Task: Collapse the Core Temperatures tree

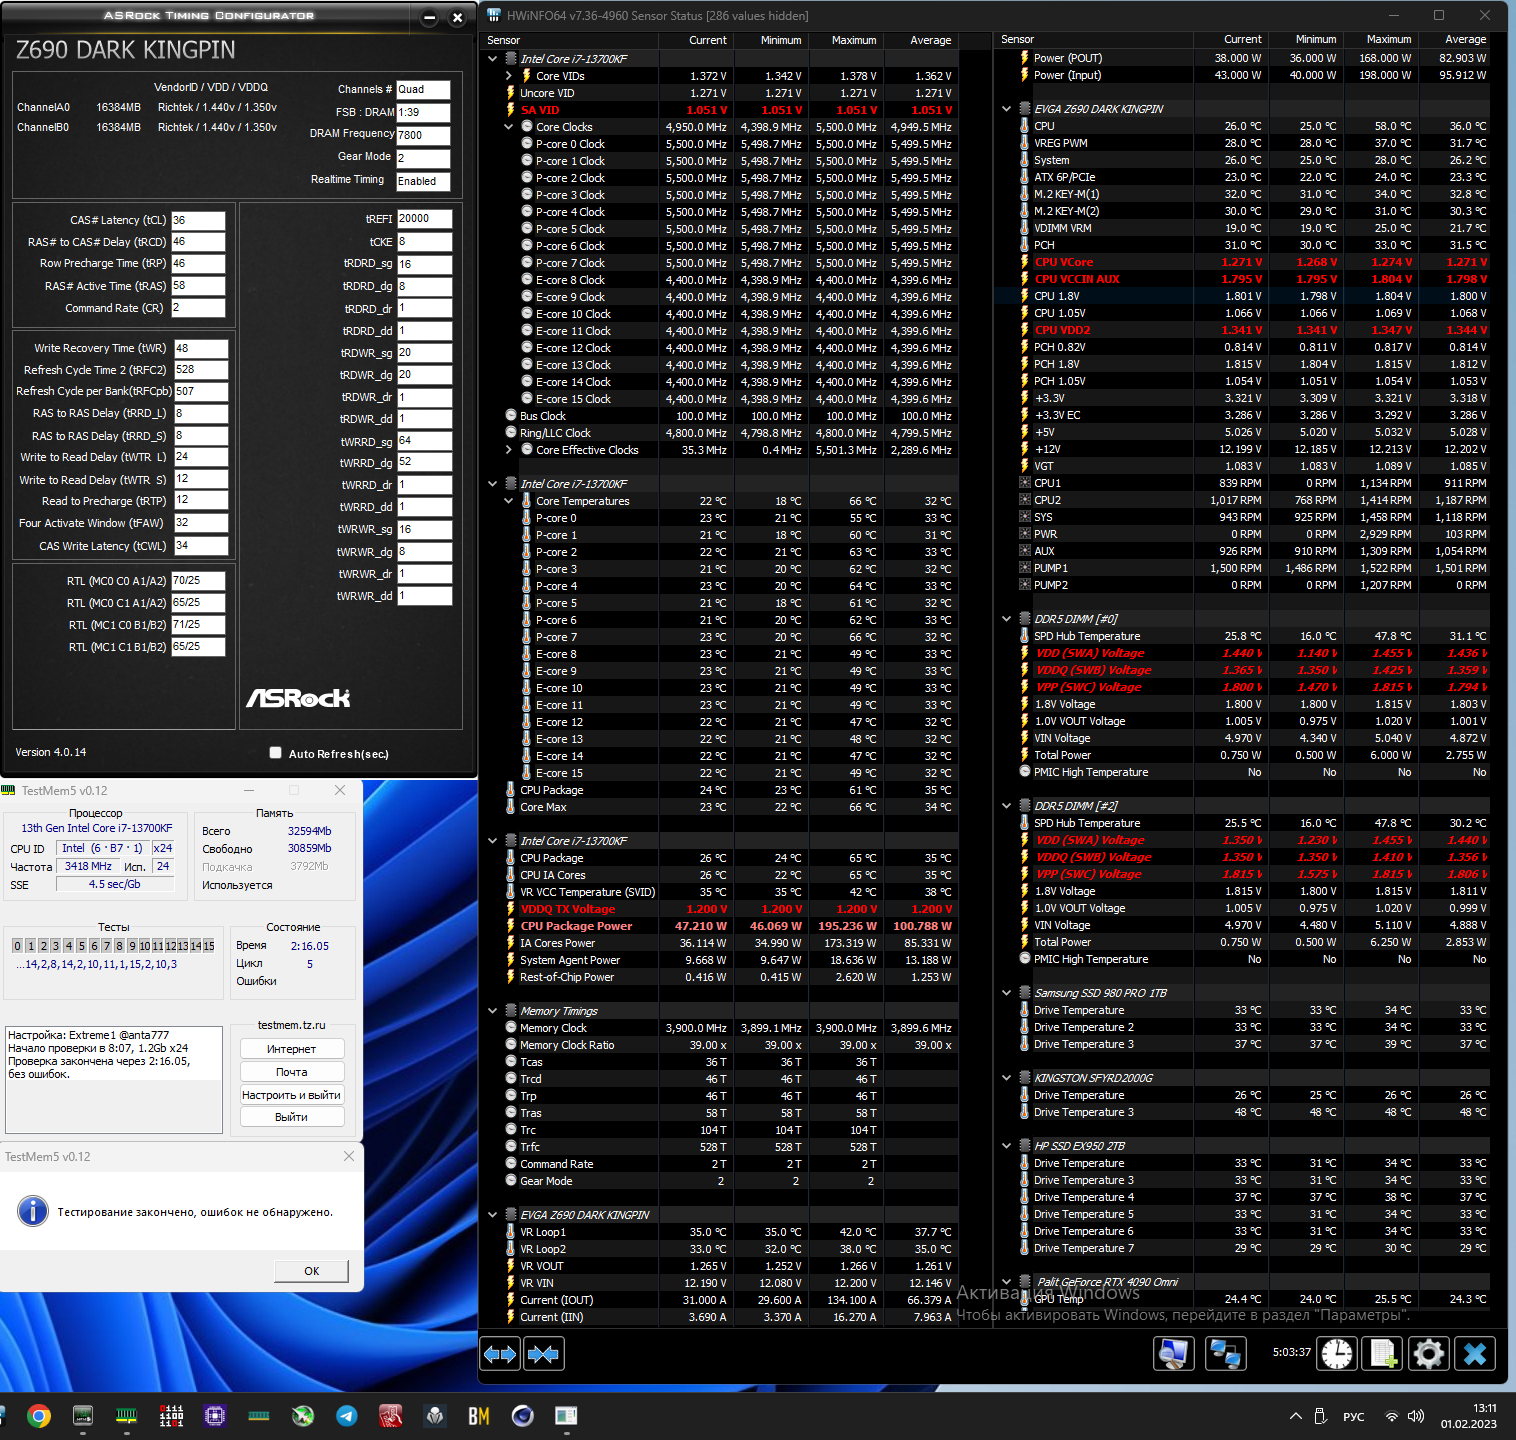Action: pyautogui.click(x=508, y=501)
